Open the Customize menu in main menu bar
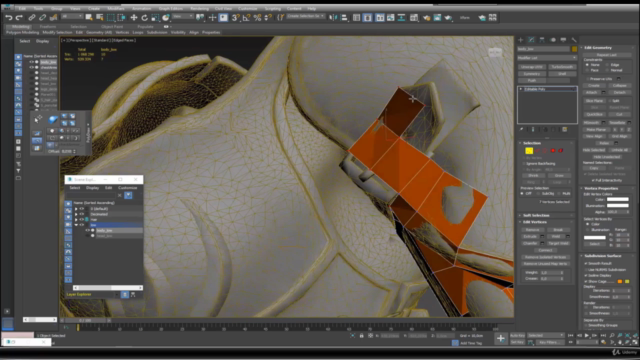The height and width of the screenshot is (360, 640). [247, 8]
